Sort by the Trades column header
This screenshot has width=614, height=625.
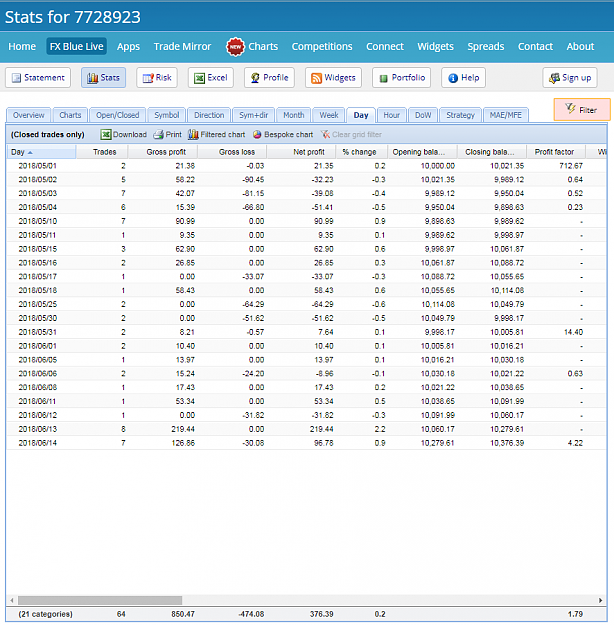pos(102,152)
